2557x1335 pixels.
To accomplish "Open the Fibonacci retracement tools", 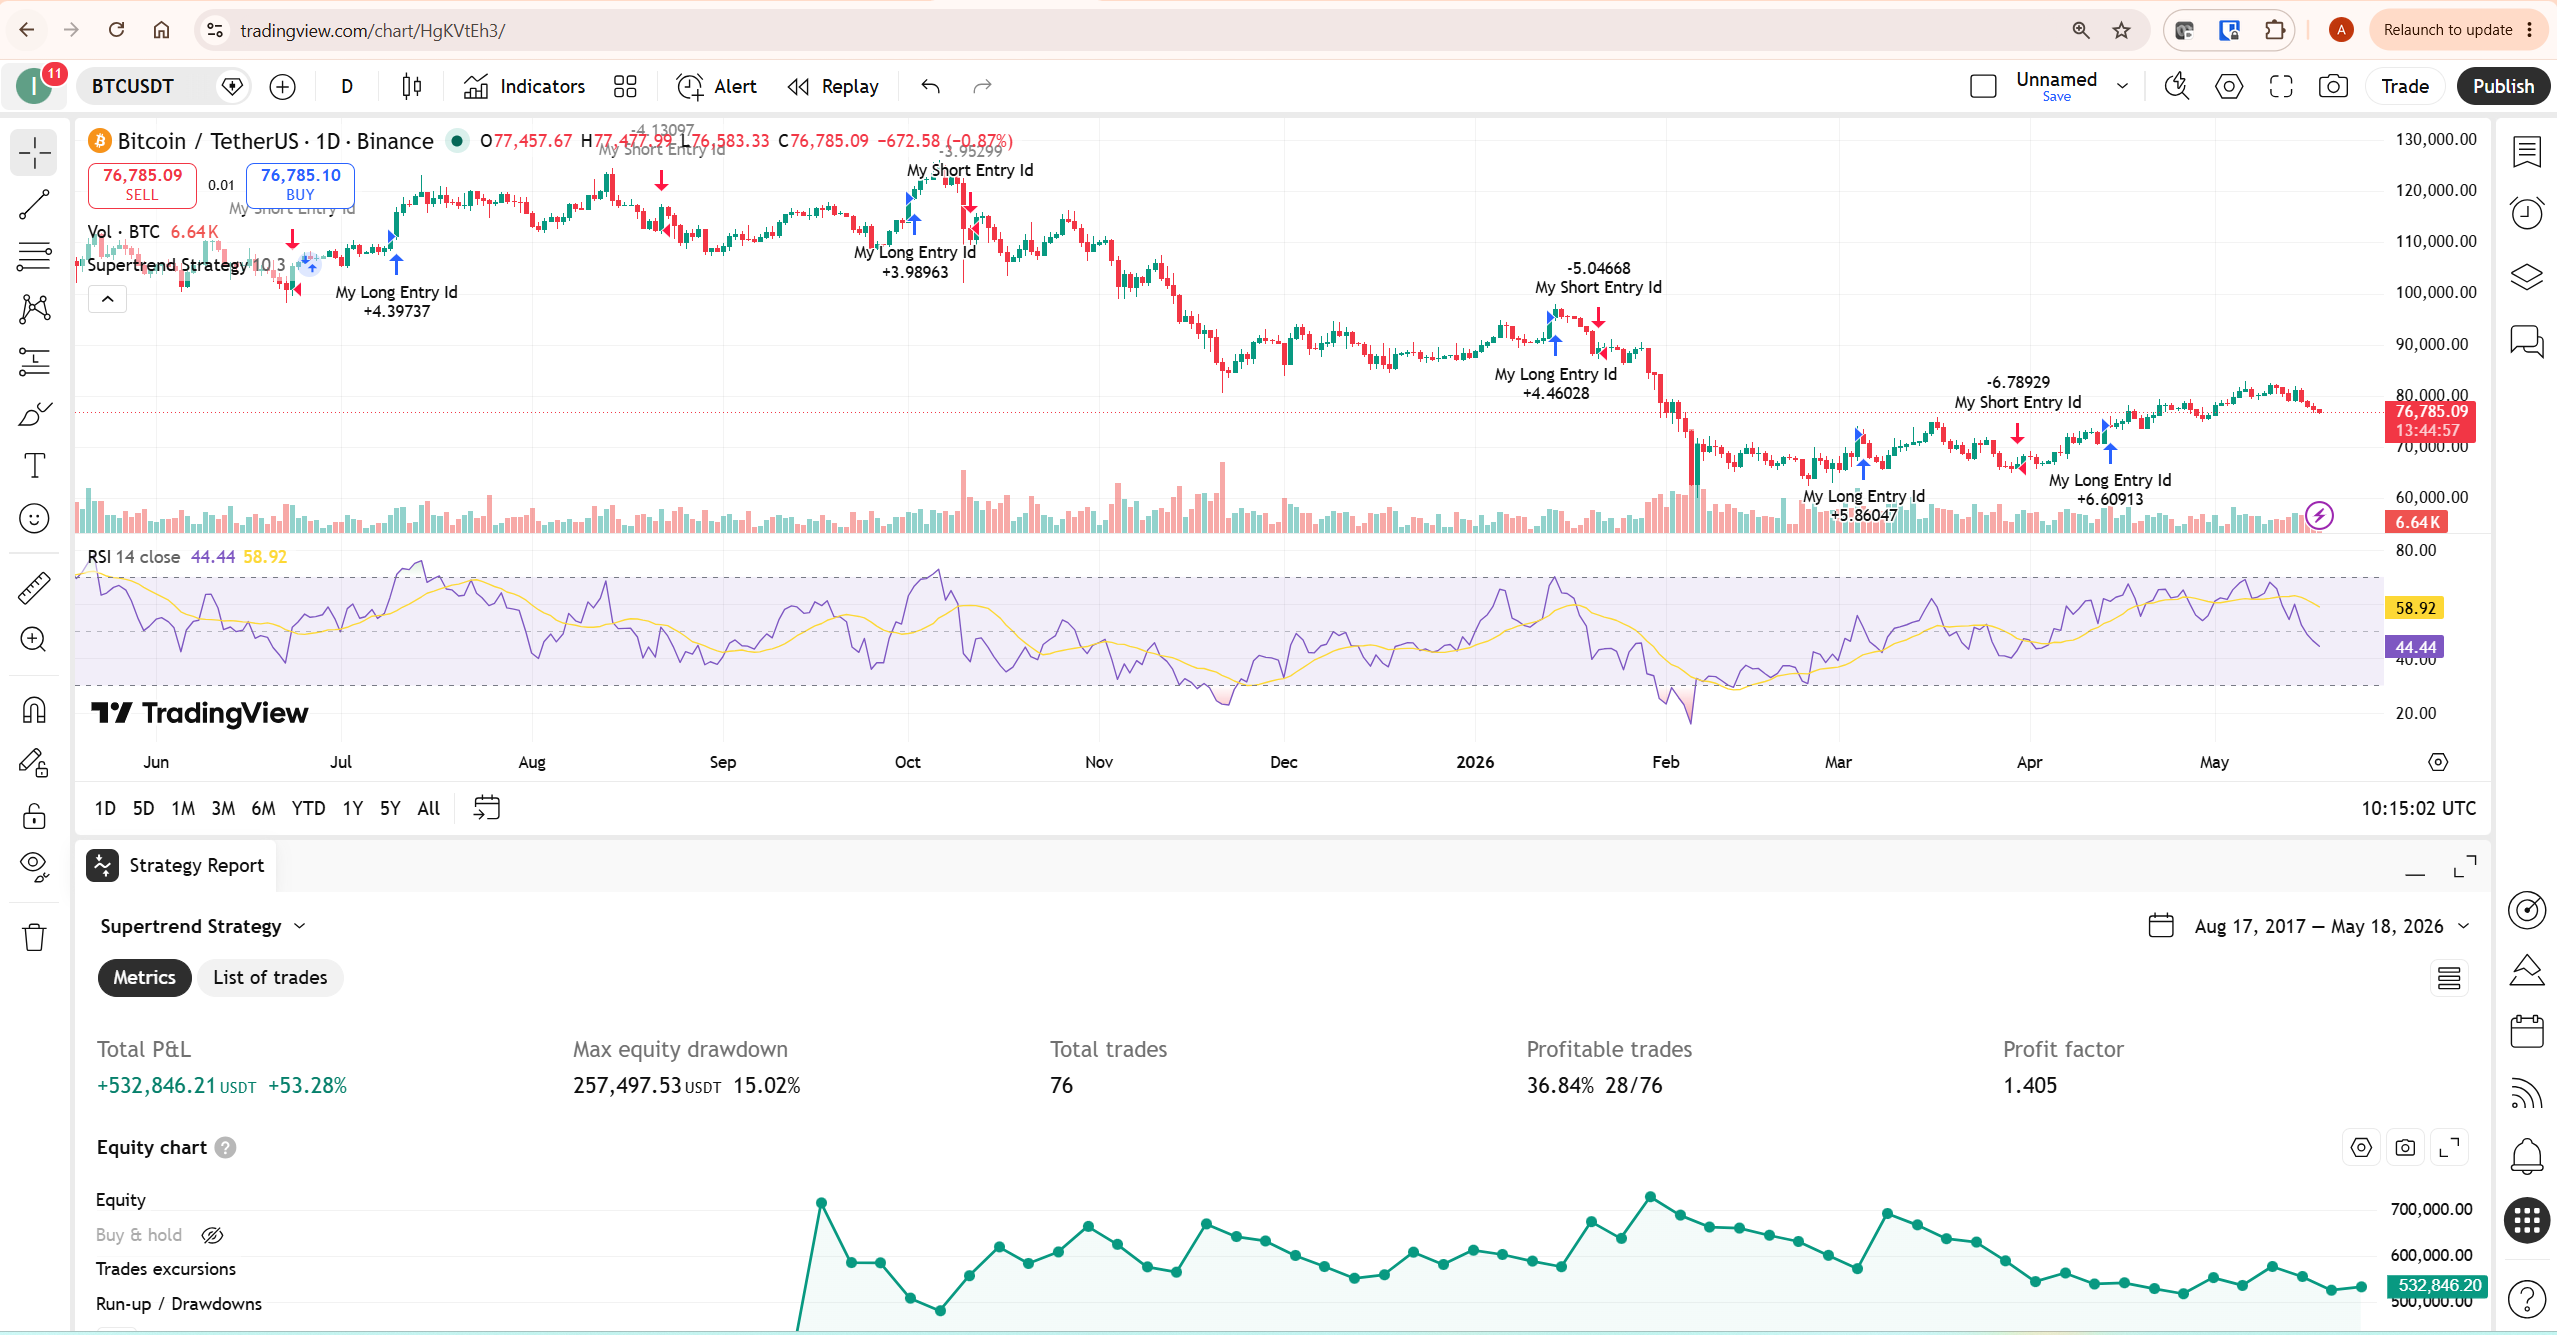I will 34,257.
